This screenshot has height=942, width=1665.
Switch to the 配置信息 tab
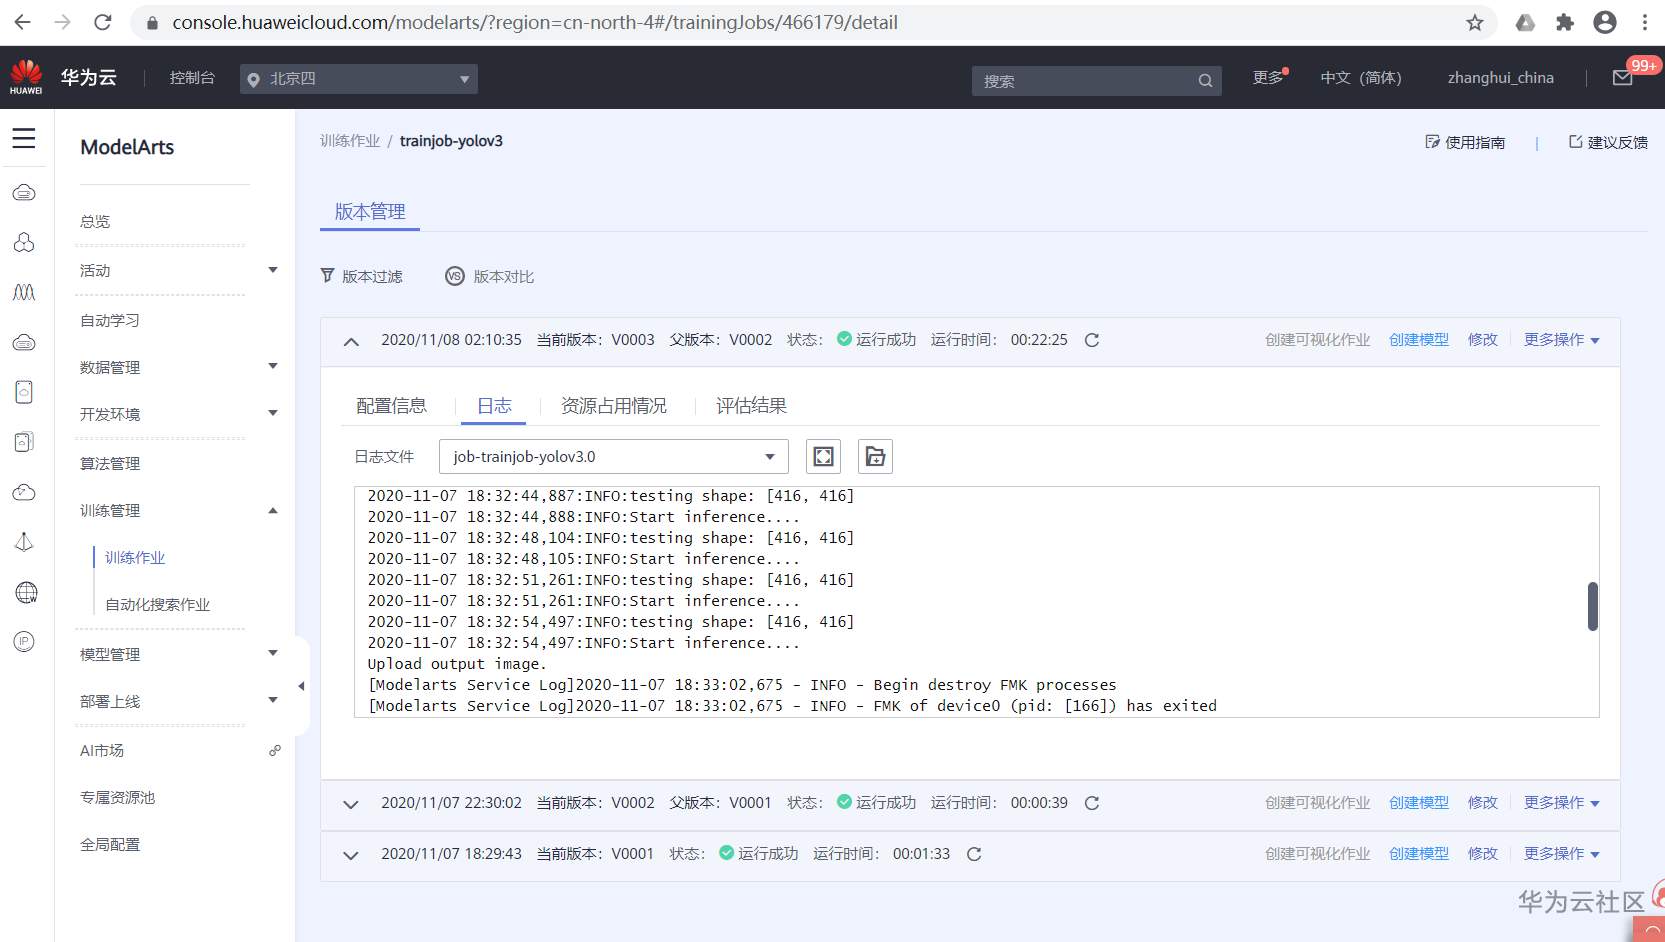pyautogui.click(x=391, y=406)
